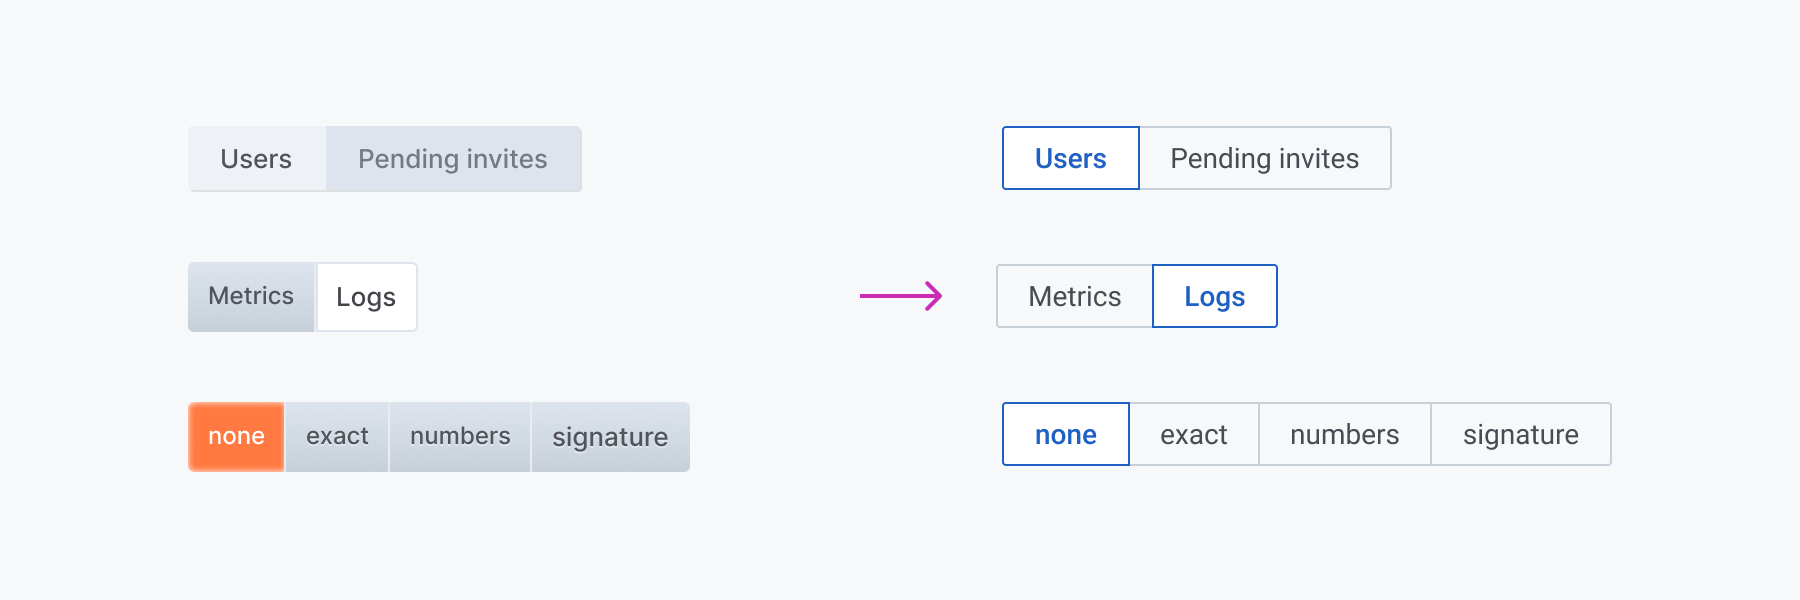Click the orange none segment
Screen dimensions: 1800x600
click(x=235, y=436)
